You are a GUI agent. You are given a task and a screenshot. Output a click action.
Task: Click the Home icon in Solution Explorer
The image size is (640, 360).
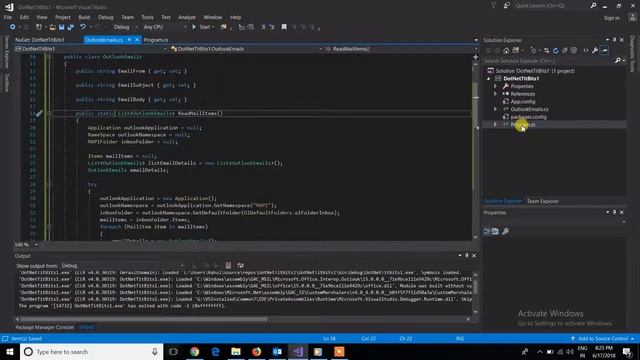pyautogui.click(x=506, y=51)
